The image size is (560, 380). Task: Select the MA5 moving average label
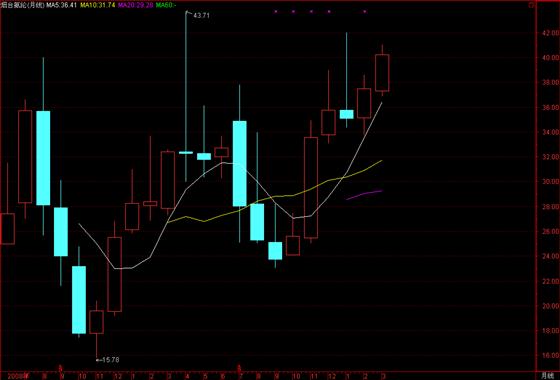(x=61, y=5)
